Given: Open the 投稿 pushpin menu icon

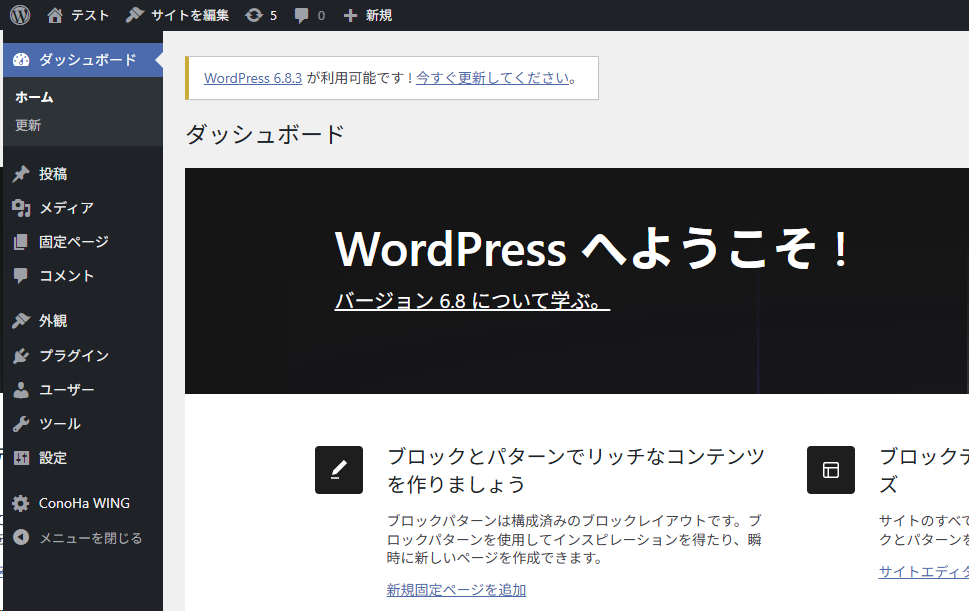Looking at the screenshot, I should pyautogui.click(x=21, y=174).
